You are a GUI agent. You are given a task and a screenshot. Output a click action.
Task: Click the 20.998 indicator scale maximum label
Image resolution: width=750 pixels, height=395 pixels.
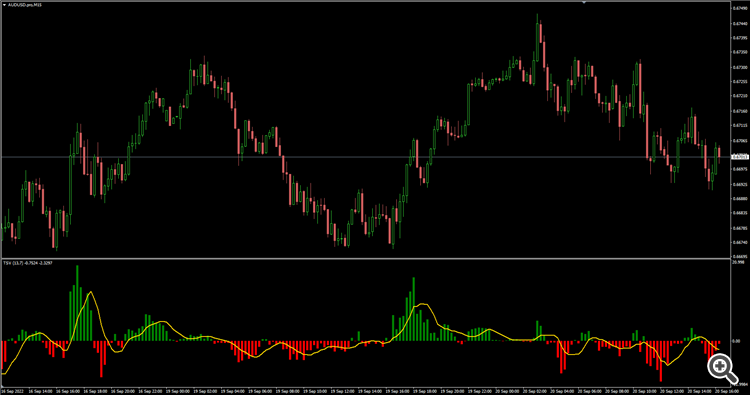coord(738,262)
